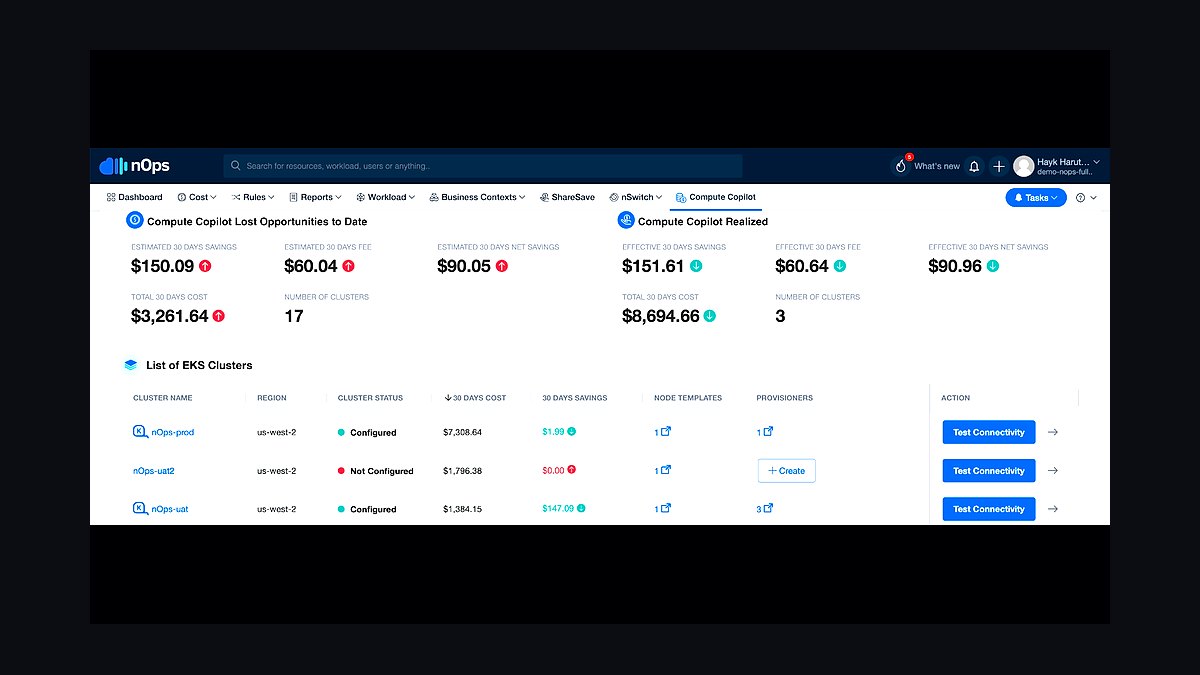
Task: Open the ShareSave menu item
Action: [x=567, y=197]
